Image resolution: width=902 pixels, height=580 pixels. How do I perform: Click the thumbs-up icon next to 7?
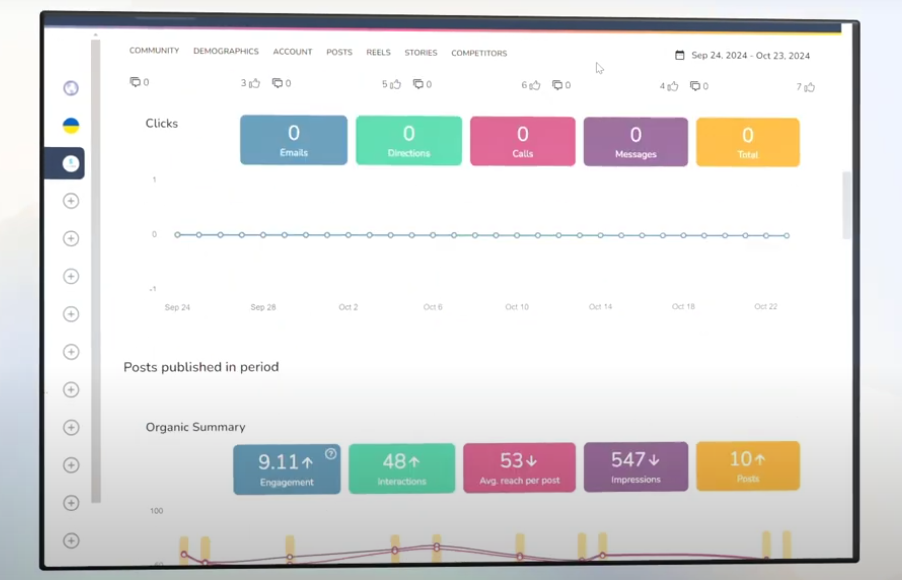point(810,87)
